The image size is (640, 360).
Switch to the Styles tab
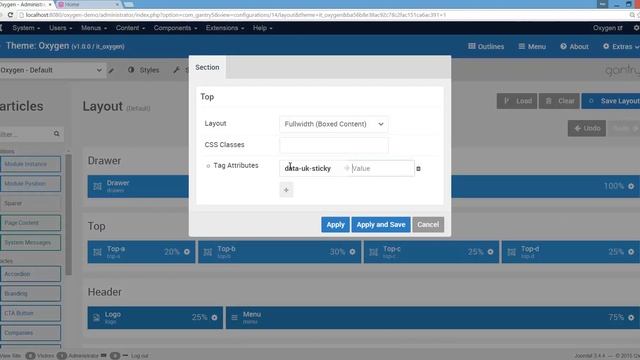pyautogui.click(x=144, y=70)
